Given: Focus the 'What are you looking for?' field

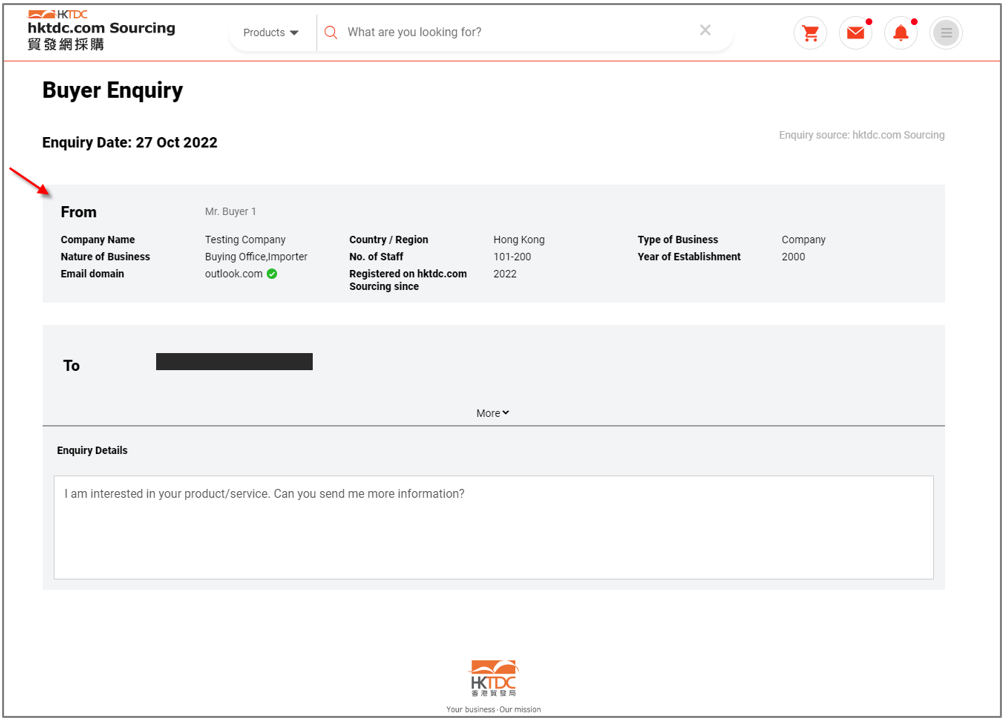Looking at the screenshot, I should [513, 32].
